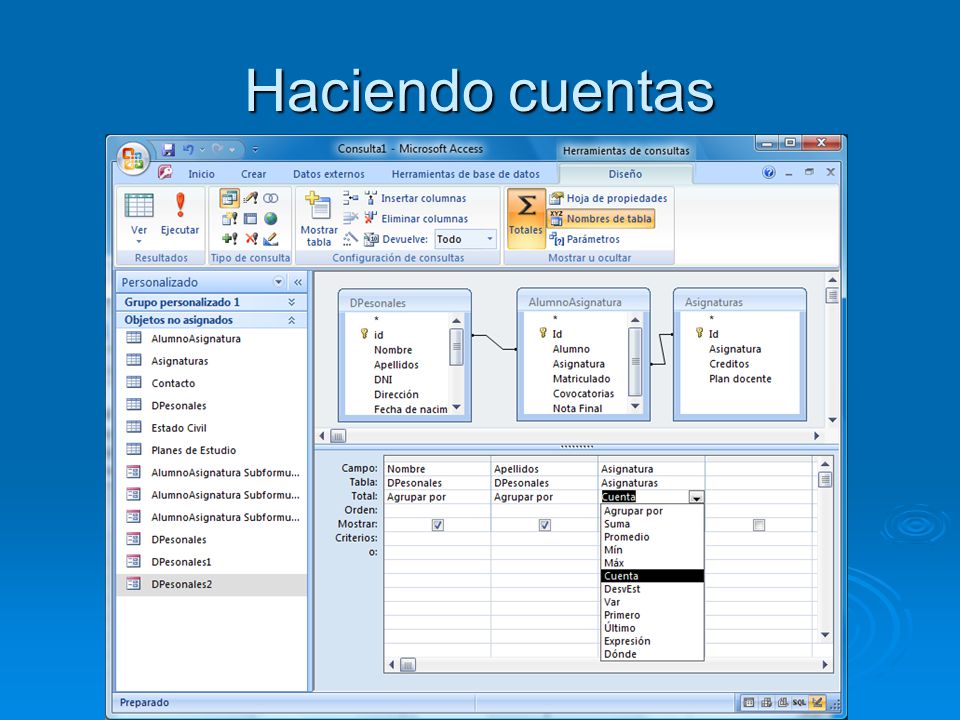Image resolution: width=960 pixels, height=720 pixels.
Task: Expand Grupo personalizado 1
Action: 291,302
